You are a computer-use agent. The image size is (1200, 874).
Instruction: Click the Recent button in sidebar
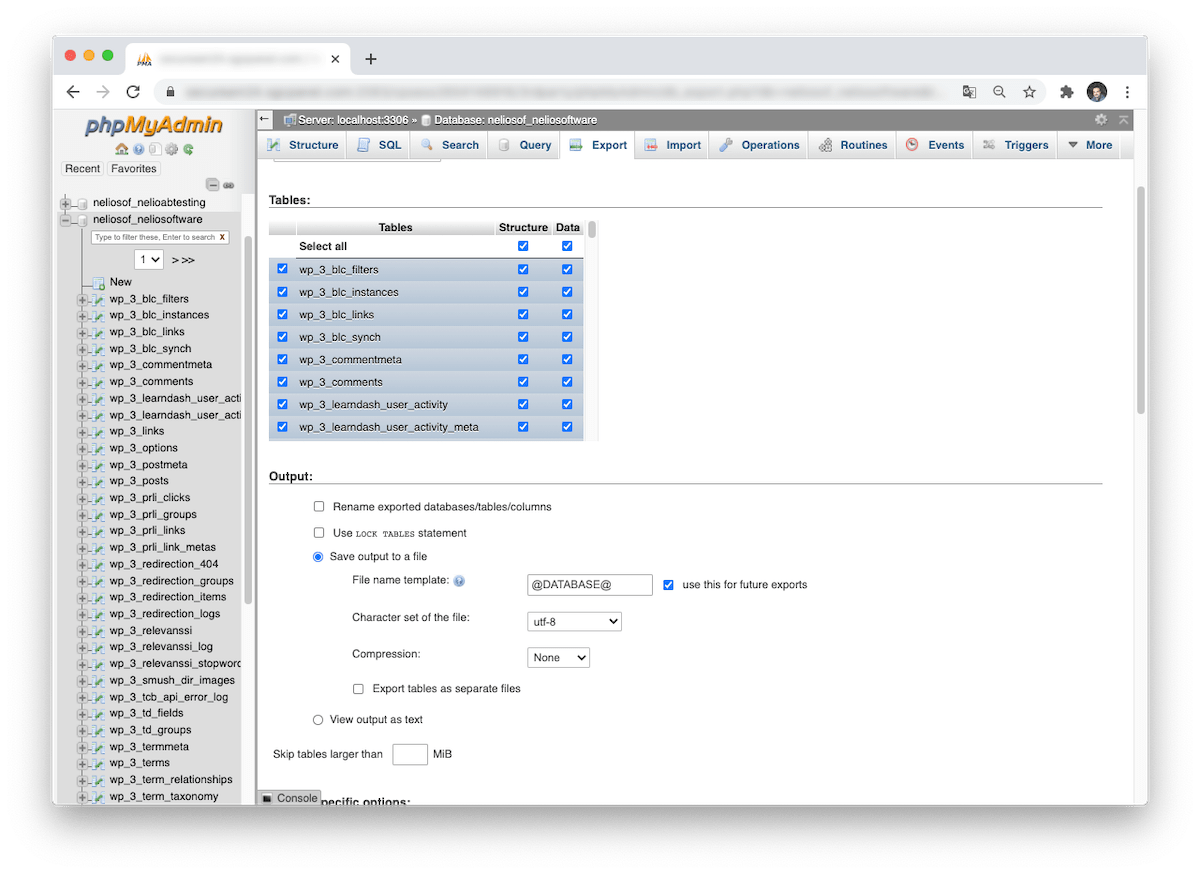pyautogui.click(x=82, y=169)
